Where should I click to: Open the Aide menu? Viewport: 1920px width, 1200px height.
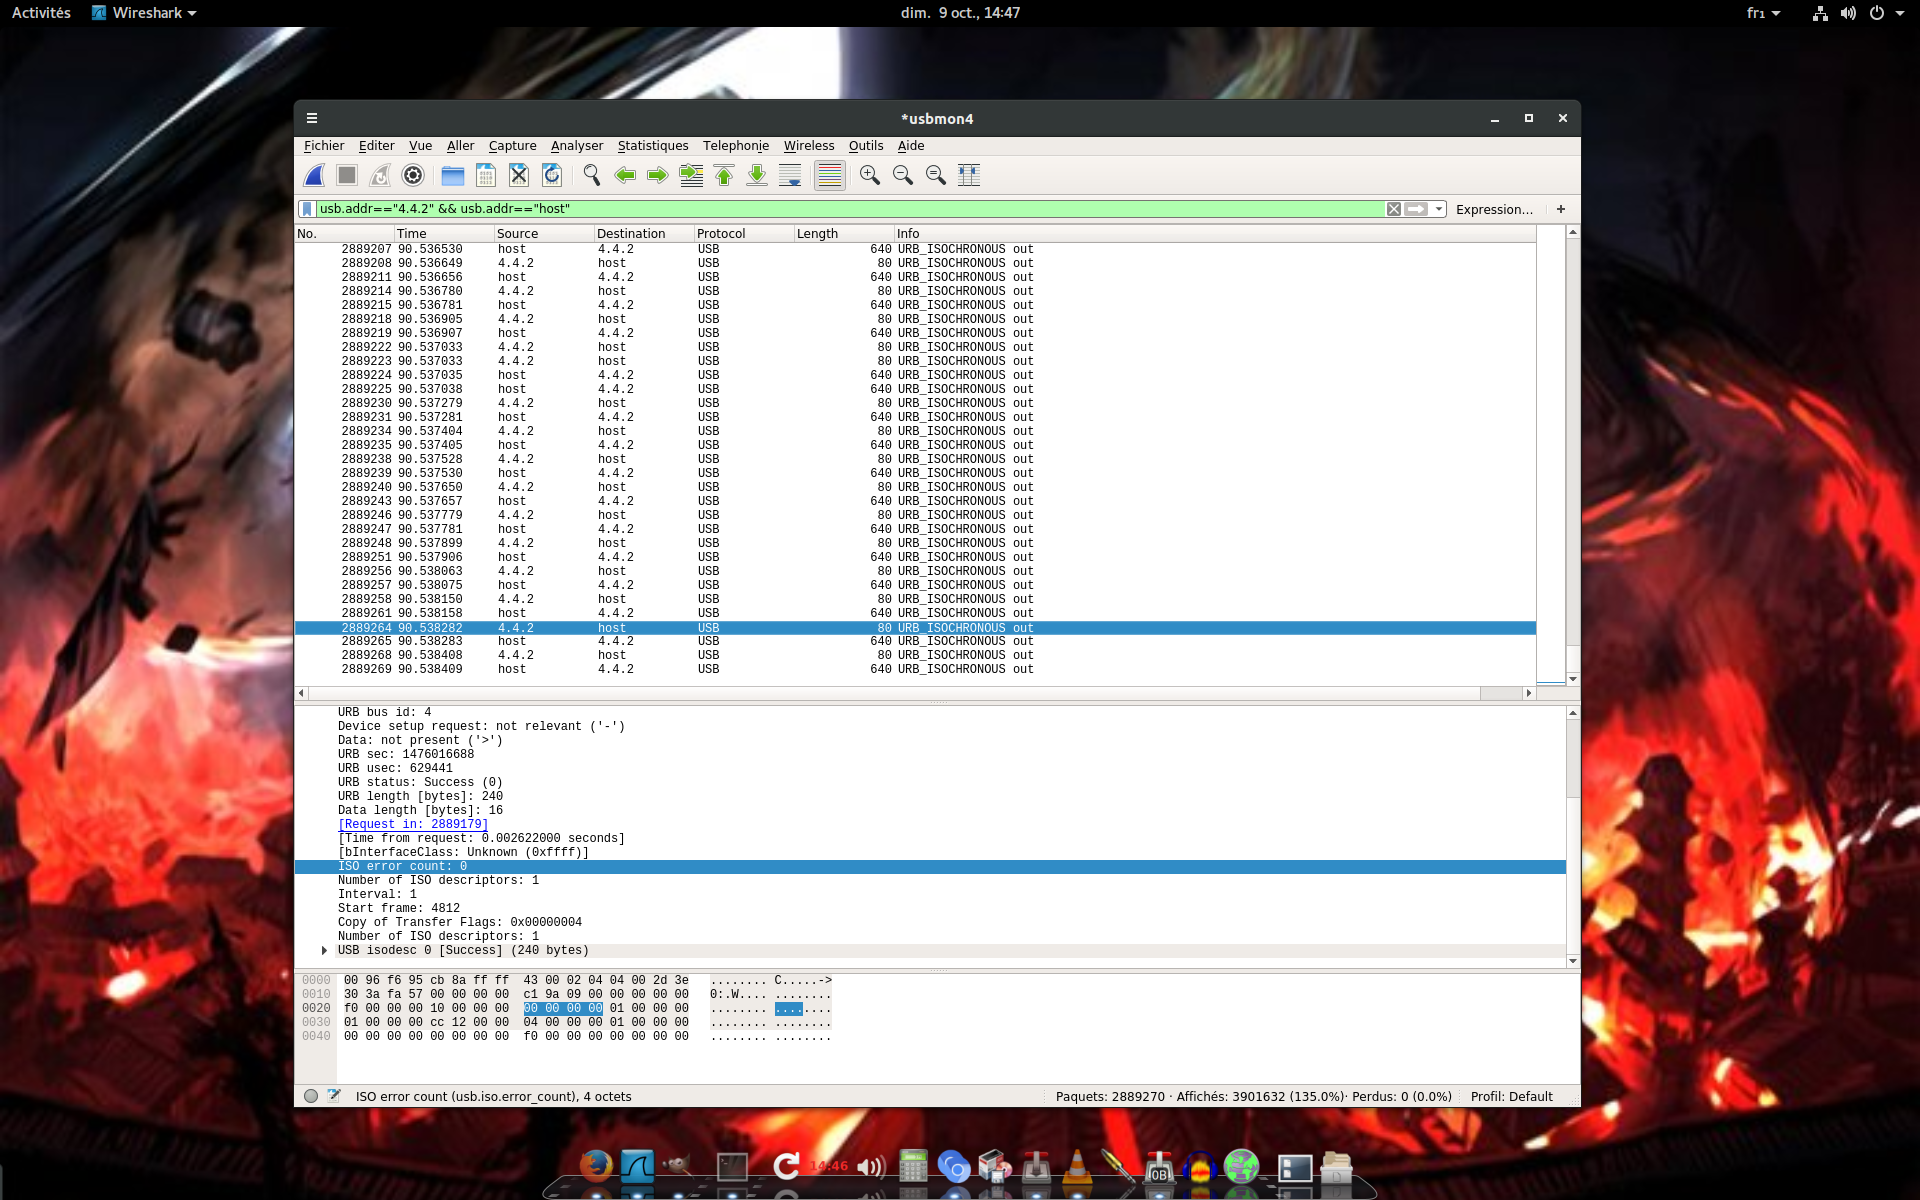[911, 146]
